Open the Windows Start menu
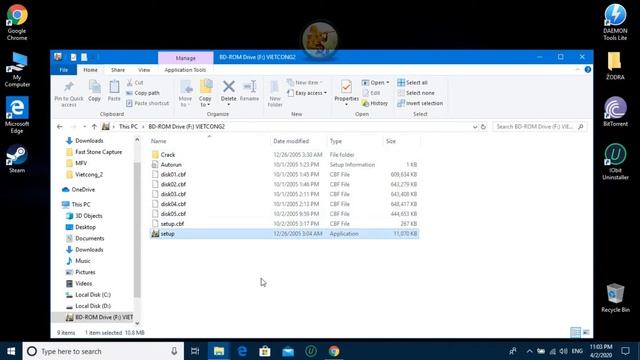This screenshot has height=360, width=640. pyautogui.click(x=11, y=351)
